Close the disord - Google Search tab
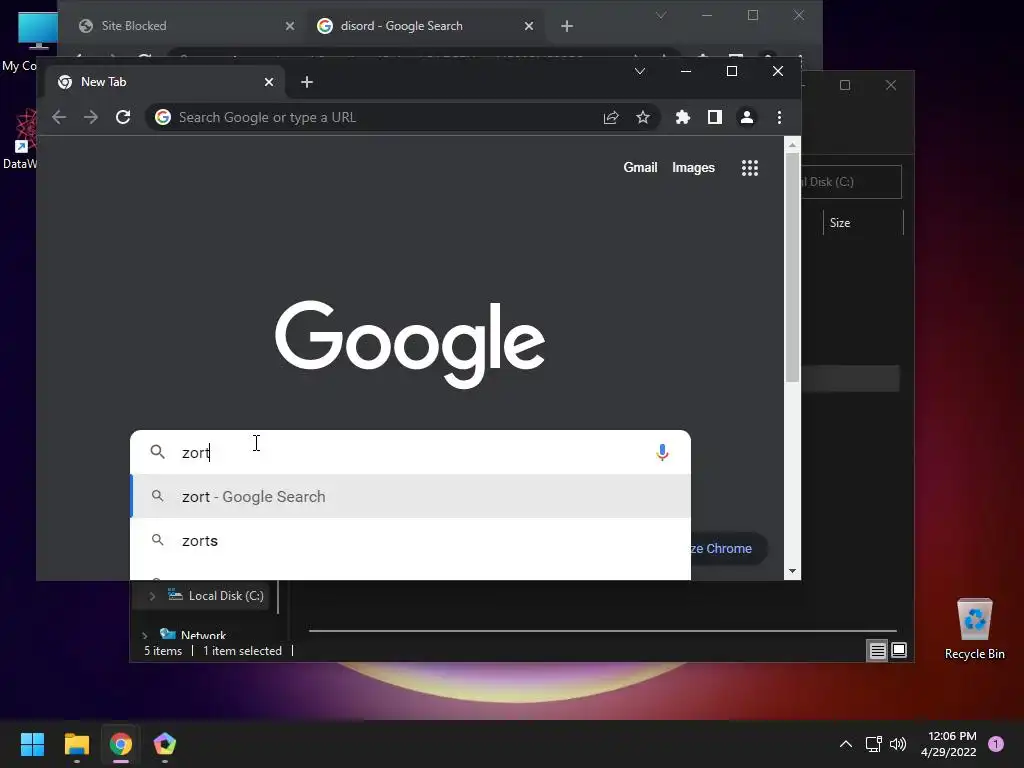 click(x=529, y=26)
